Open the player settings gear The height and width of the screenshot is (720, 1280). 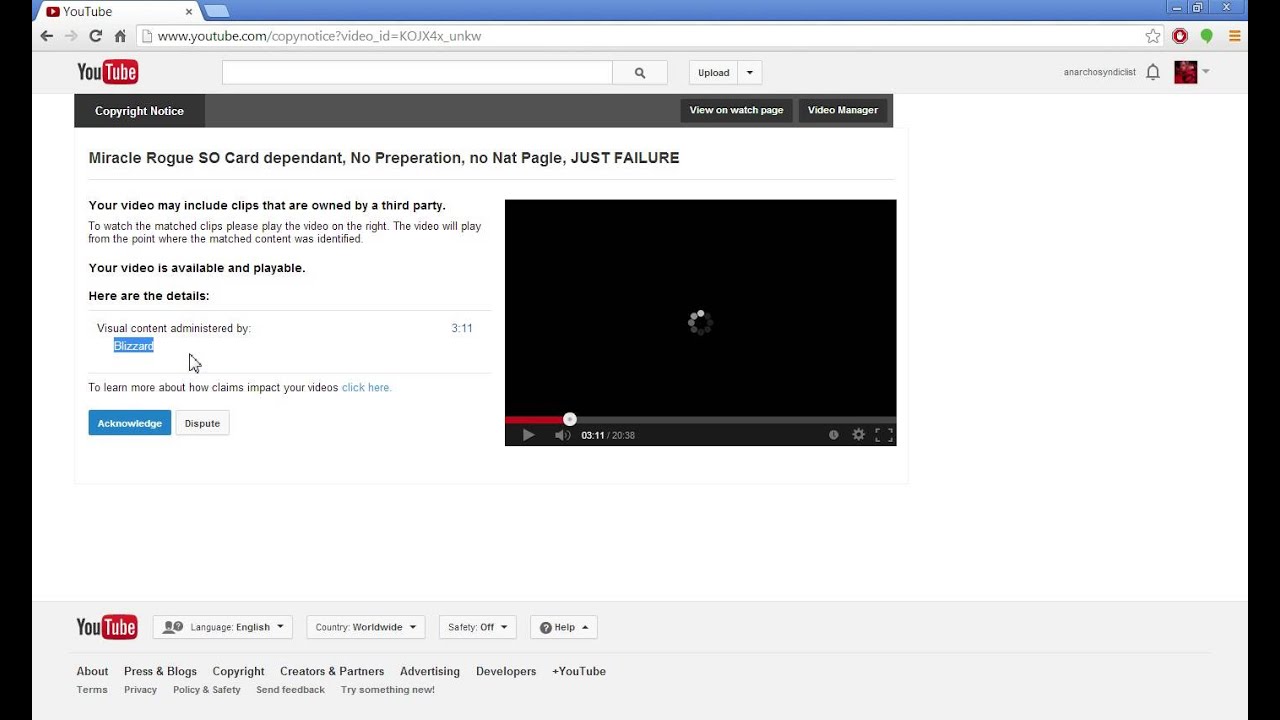[858, 435]
